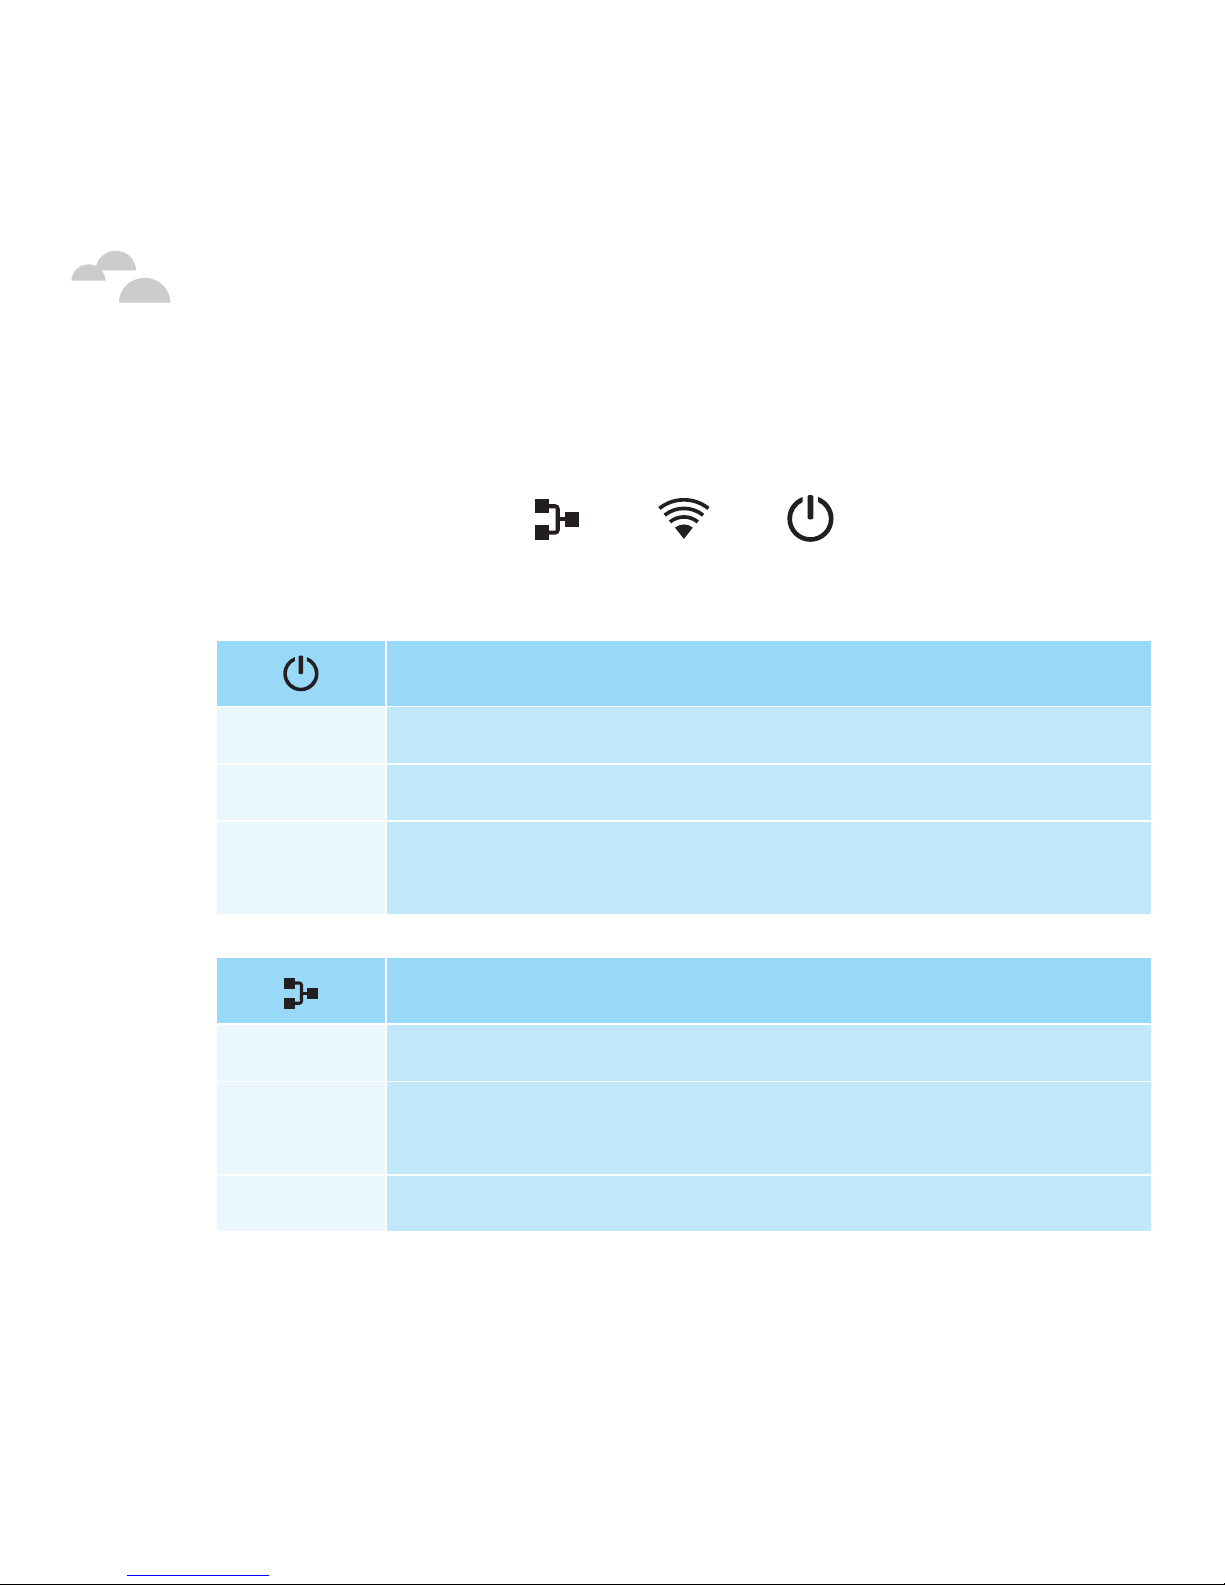Click the gray cloud icon
1225x1585 pixels.
click(x=120, y=277)
